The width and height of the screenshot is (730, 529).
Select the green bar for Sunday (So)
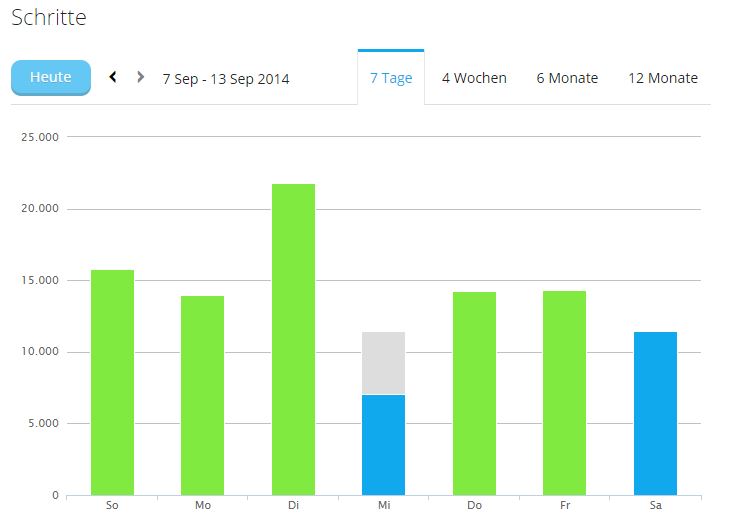click(112, 382)
